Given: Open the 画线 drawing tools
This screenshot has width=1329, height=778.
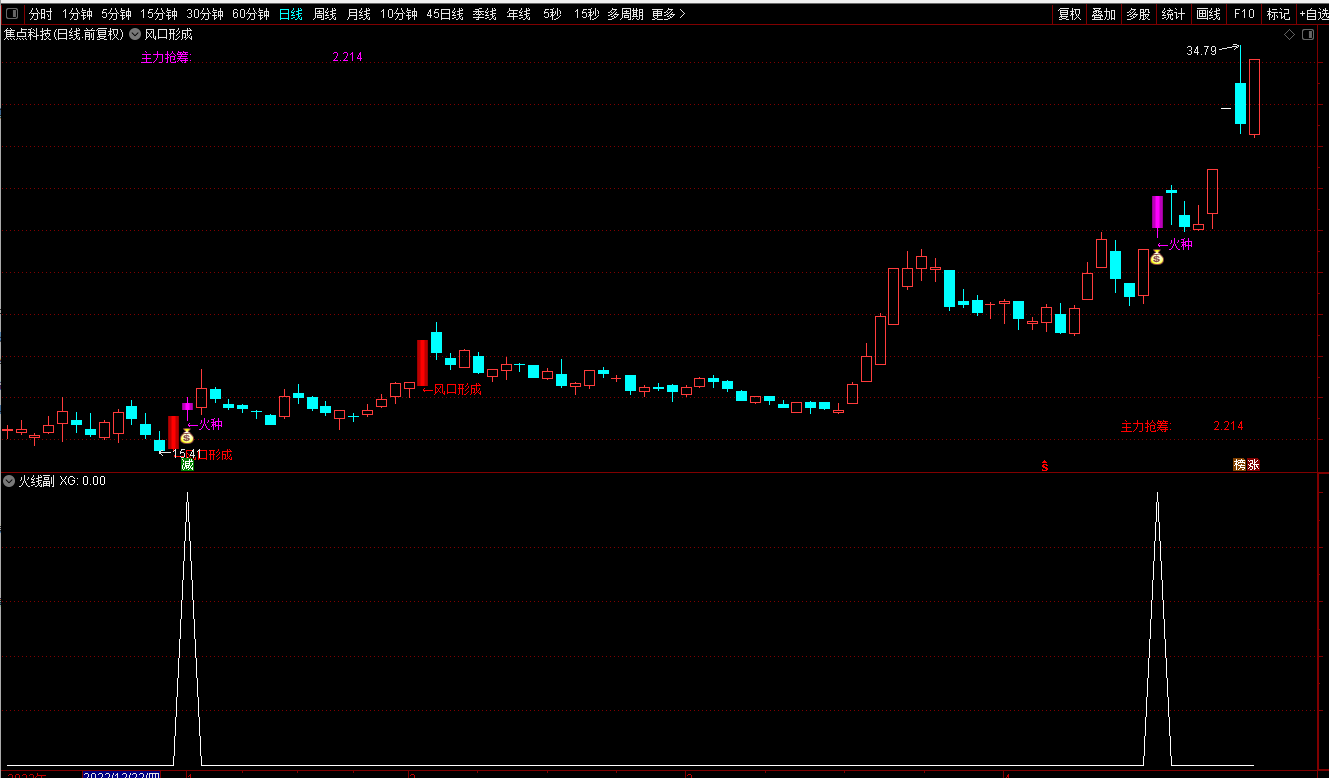Looking at the screenshot, I should pos(1209,14).
